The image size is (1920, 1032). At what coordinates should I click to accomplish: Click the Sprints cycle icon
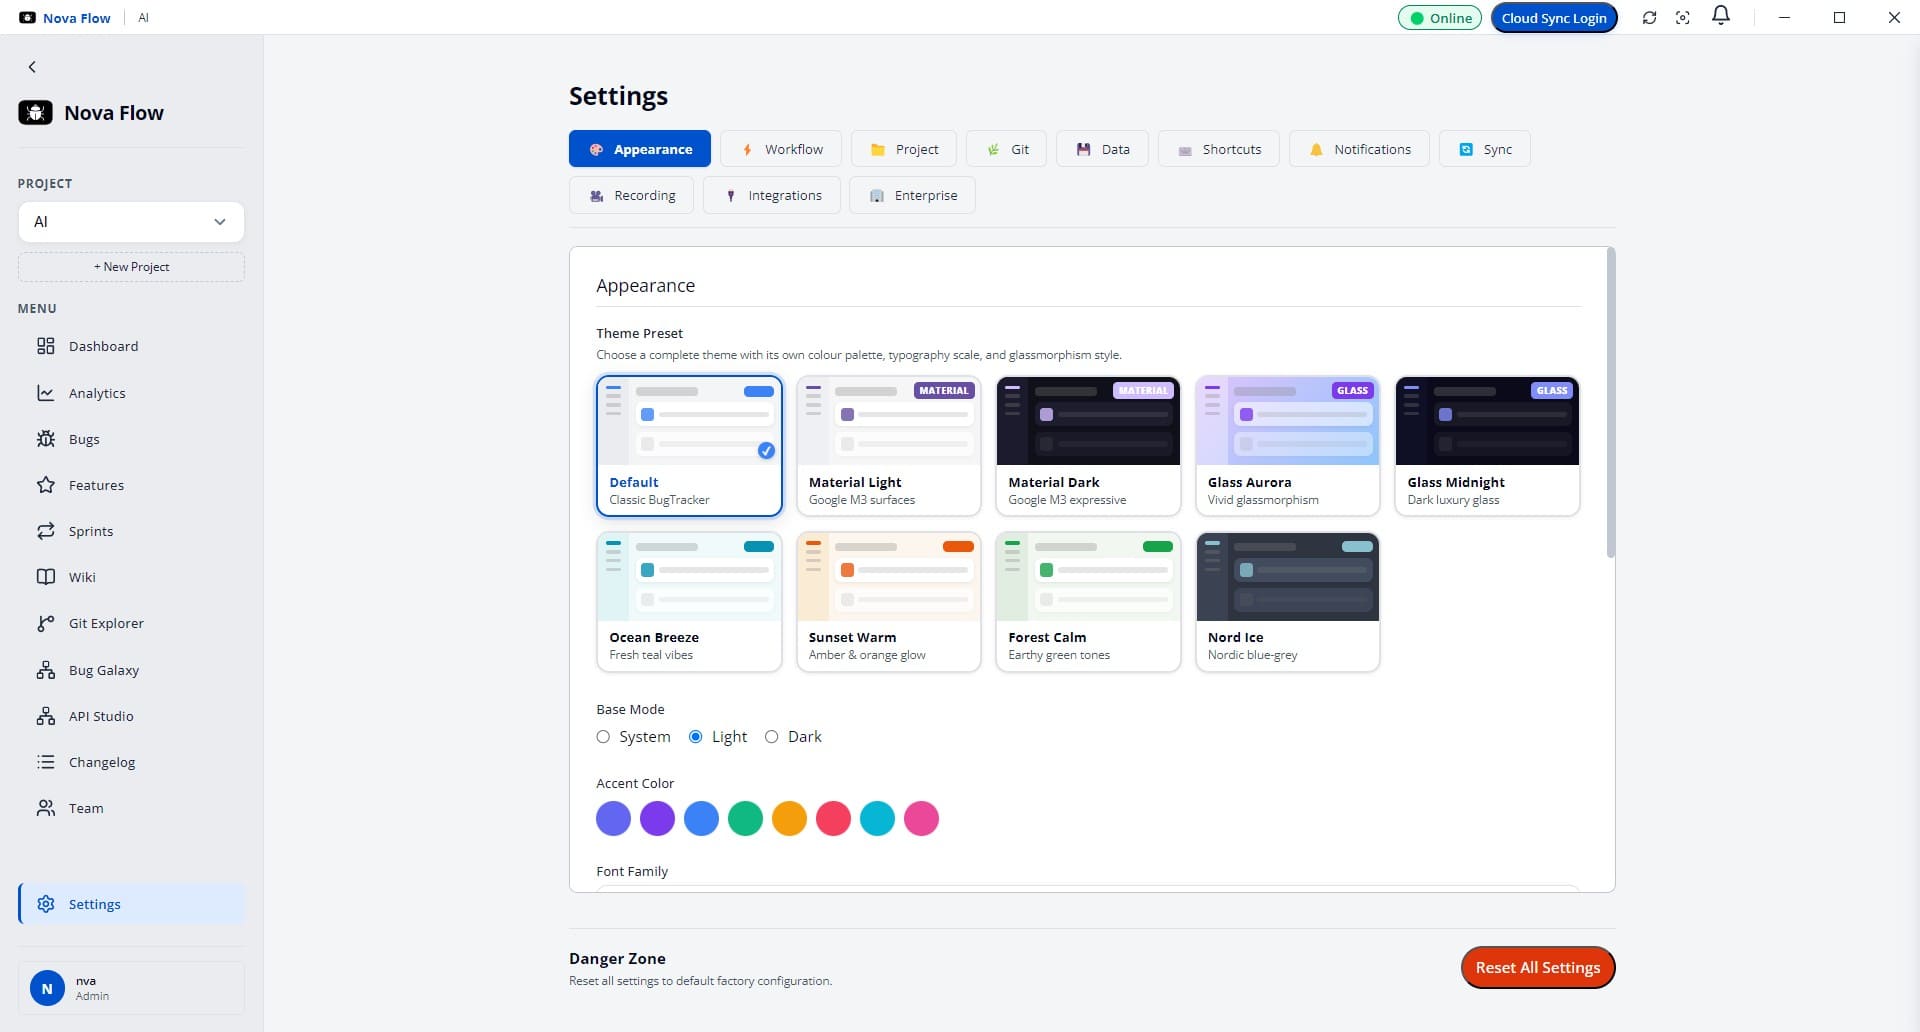[46, 531]
